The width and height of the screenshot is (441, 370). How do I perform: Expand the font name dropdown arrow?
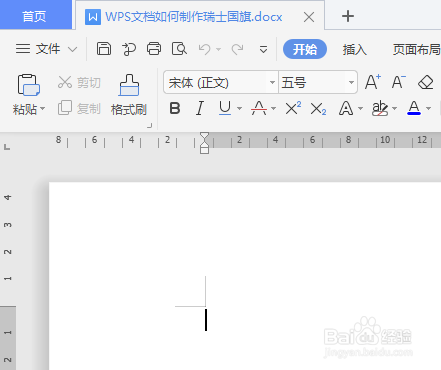pyautogui.click(x=272, y=82)
